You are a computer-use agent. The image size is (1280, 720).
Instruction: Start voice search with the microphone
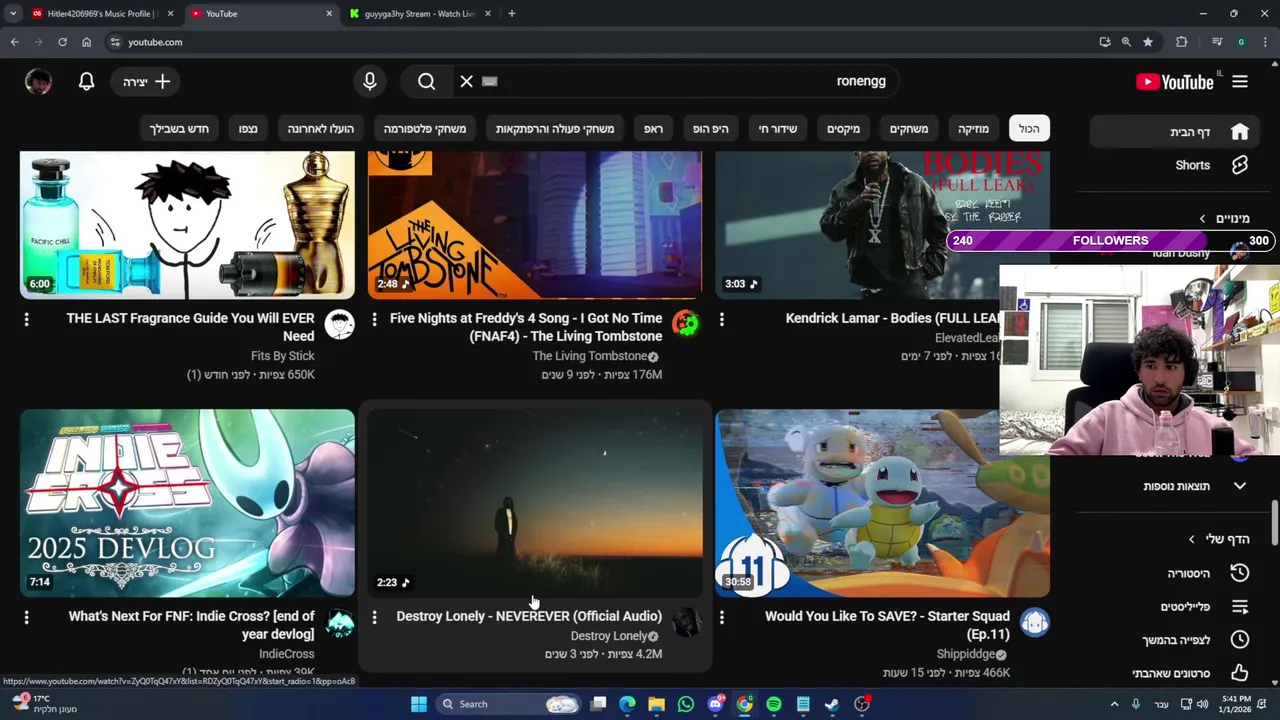point(370,82)
